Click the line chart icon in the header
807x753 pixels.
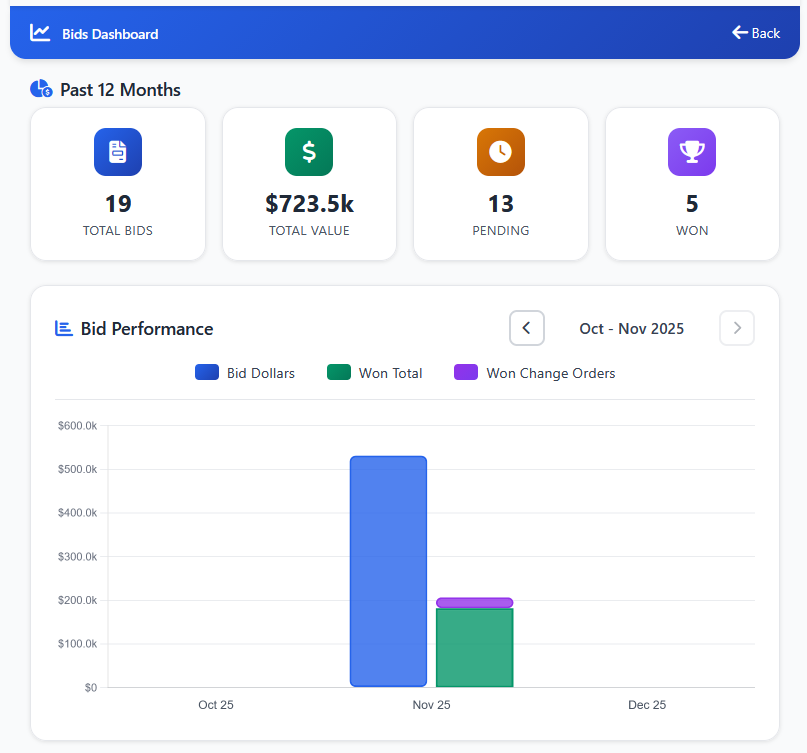tap(39, 32)
